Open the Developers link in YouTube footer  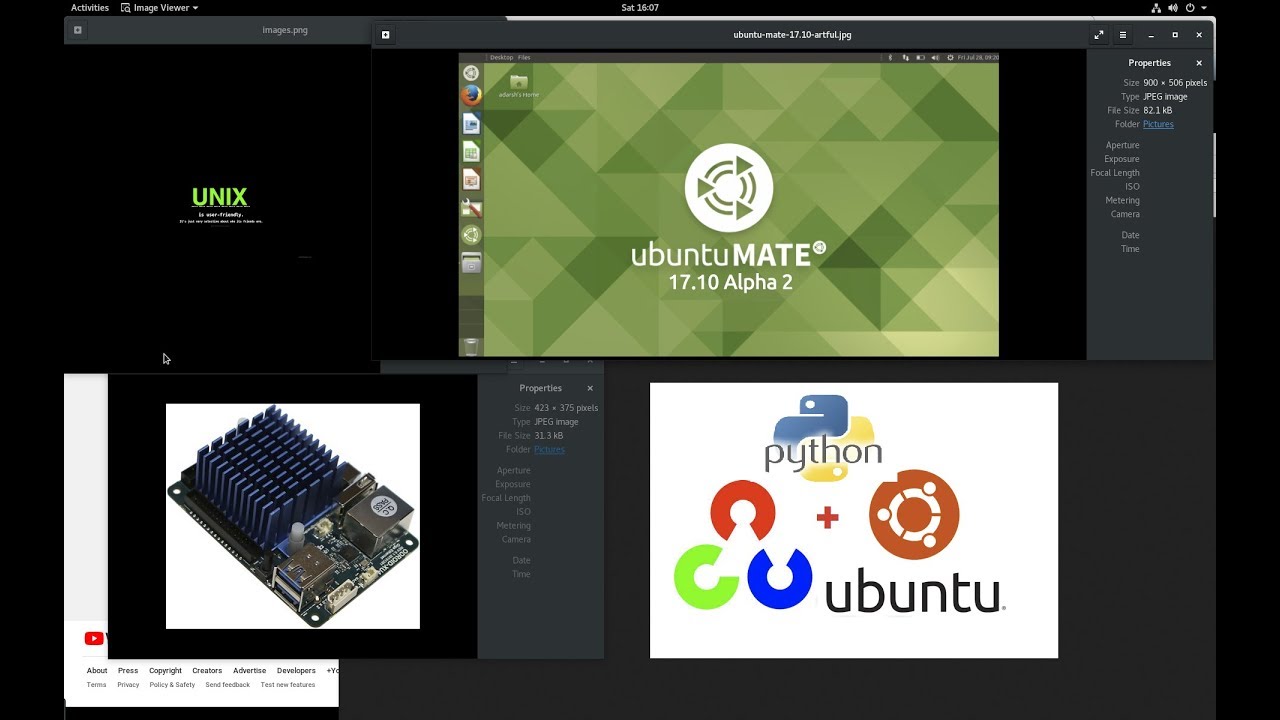[296, 671]
